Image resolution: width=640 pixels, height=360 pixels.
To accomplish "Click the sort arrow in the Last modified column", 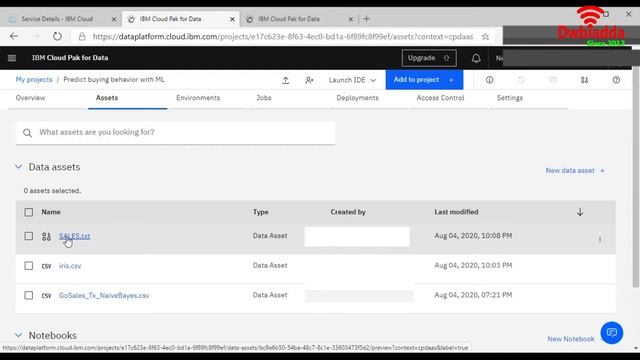I will coord(580,212).
